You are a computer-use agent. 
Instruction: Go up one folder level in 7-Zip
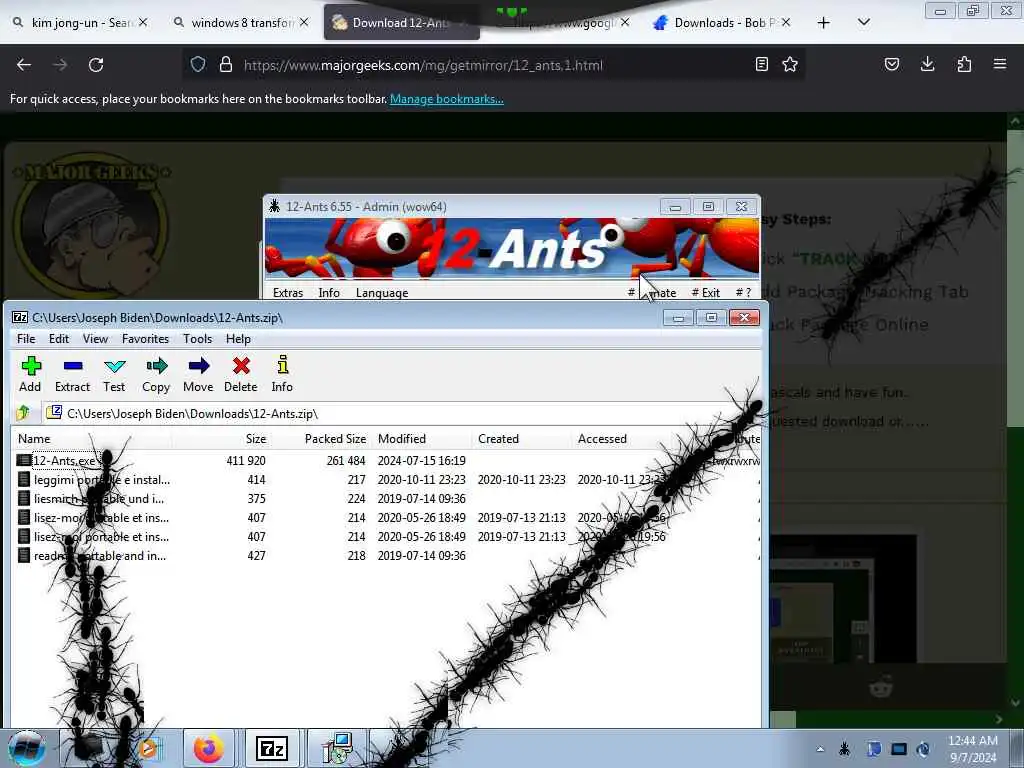coord(23,413)
